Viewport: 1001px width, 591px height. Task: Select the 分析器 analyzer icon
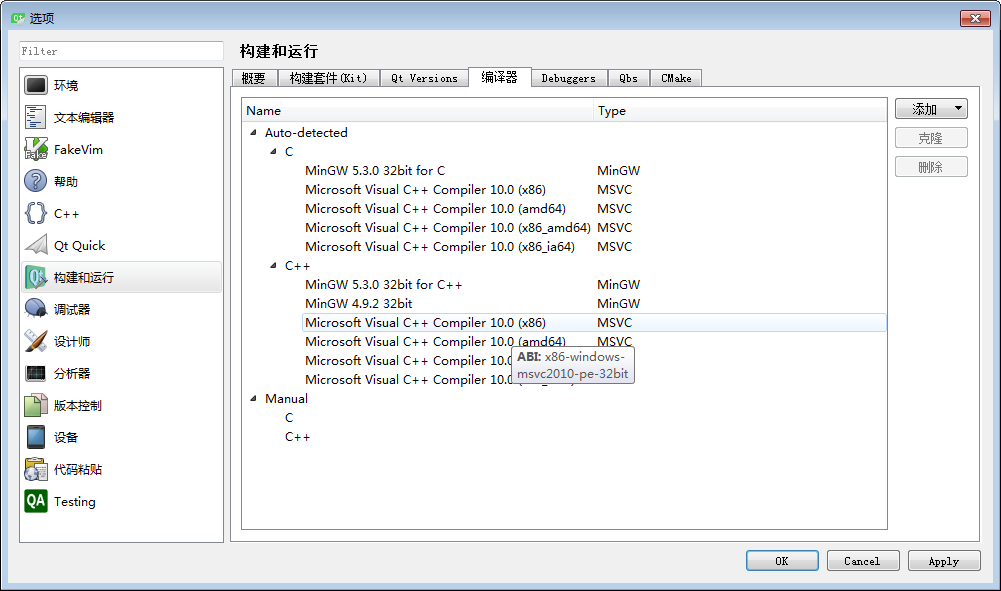coord(36,373)
